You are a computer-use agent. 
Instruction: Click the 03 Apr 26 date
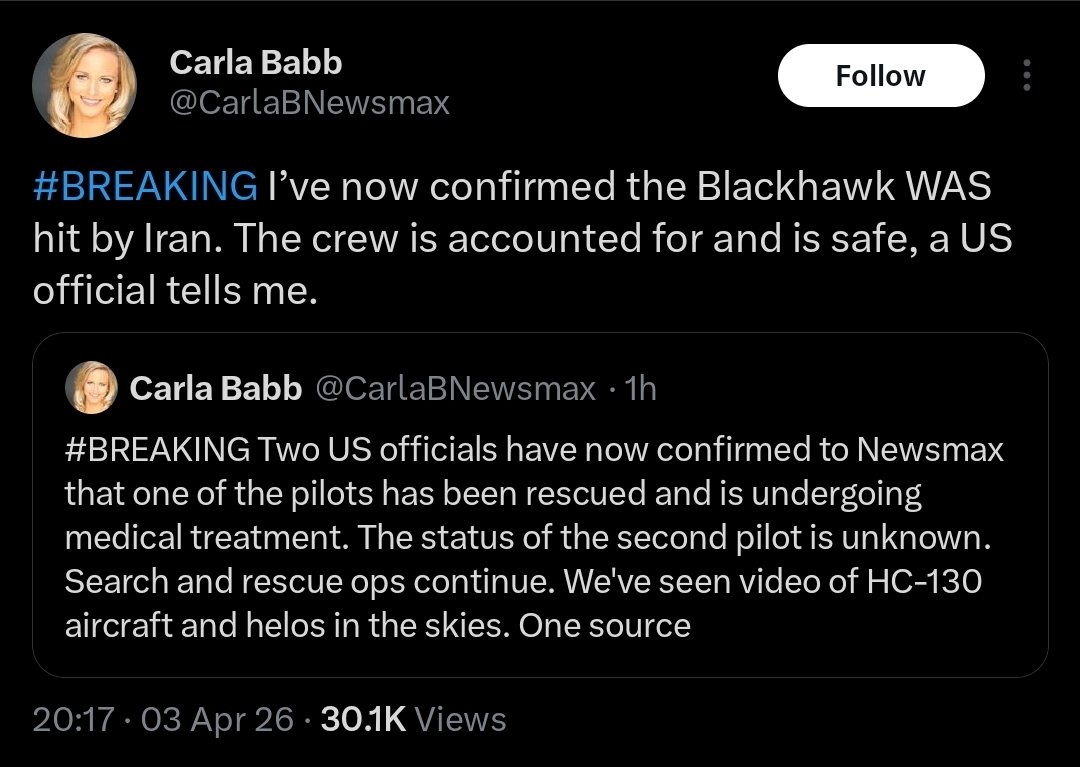(x=218, y=719)
